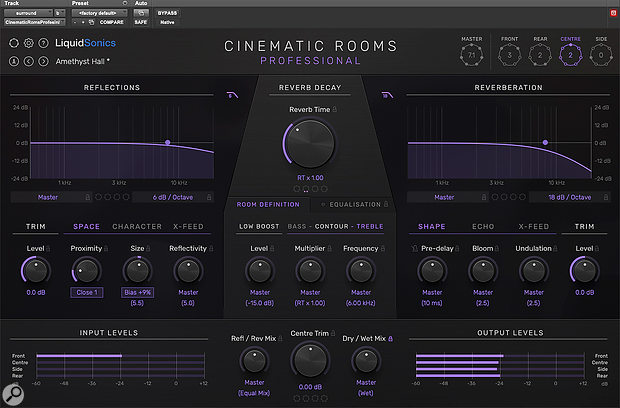The width and height of the screenshot is (620, 408).
Task: Click the preset copy icon next to COMPARE
Action: (91, 23)
